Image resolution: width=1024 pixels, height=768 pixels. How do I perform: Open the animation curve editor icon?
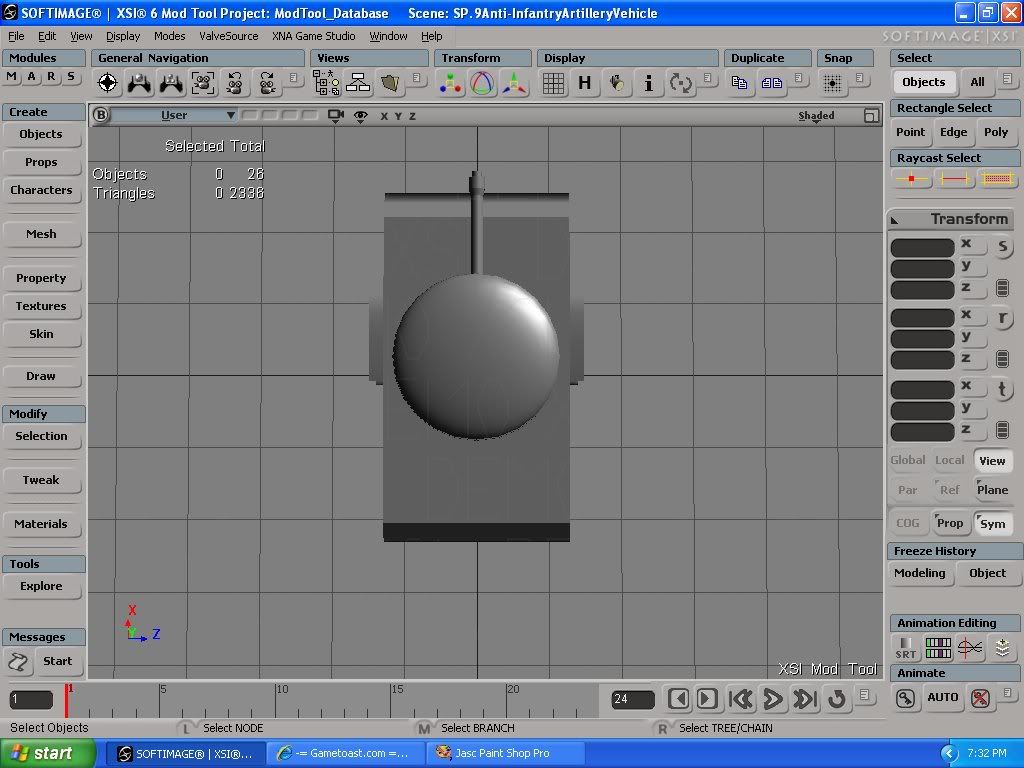(970, 648)
